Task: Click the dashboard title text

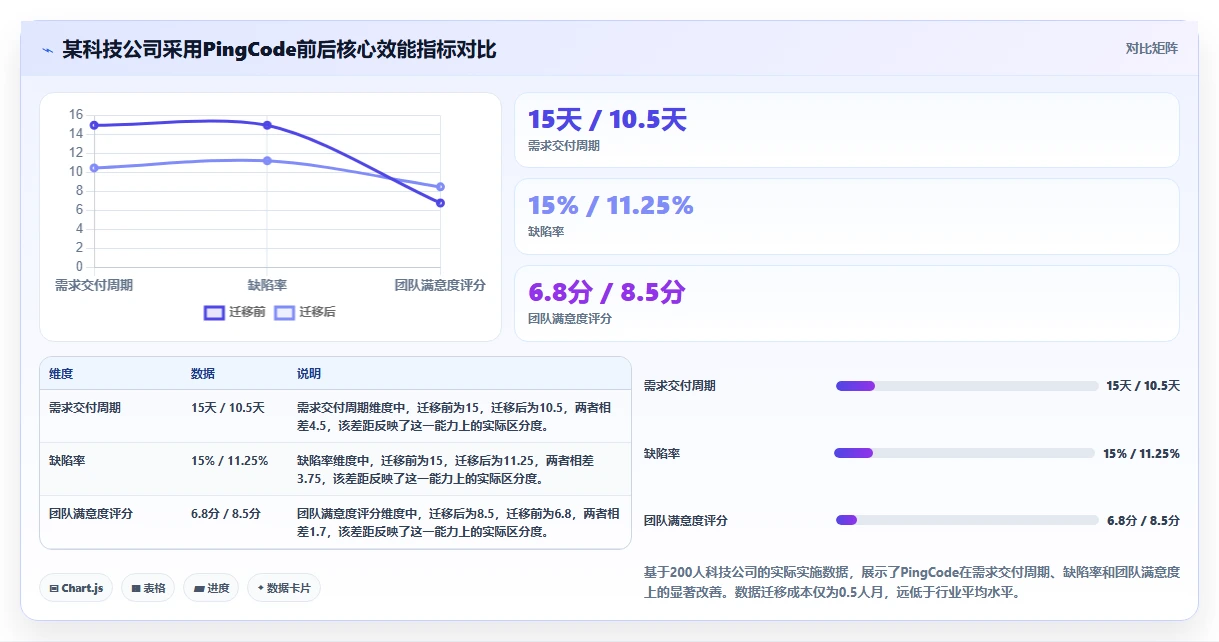Action: click(x=279, y=49)
